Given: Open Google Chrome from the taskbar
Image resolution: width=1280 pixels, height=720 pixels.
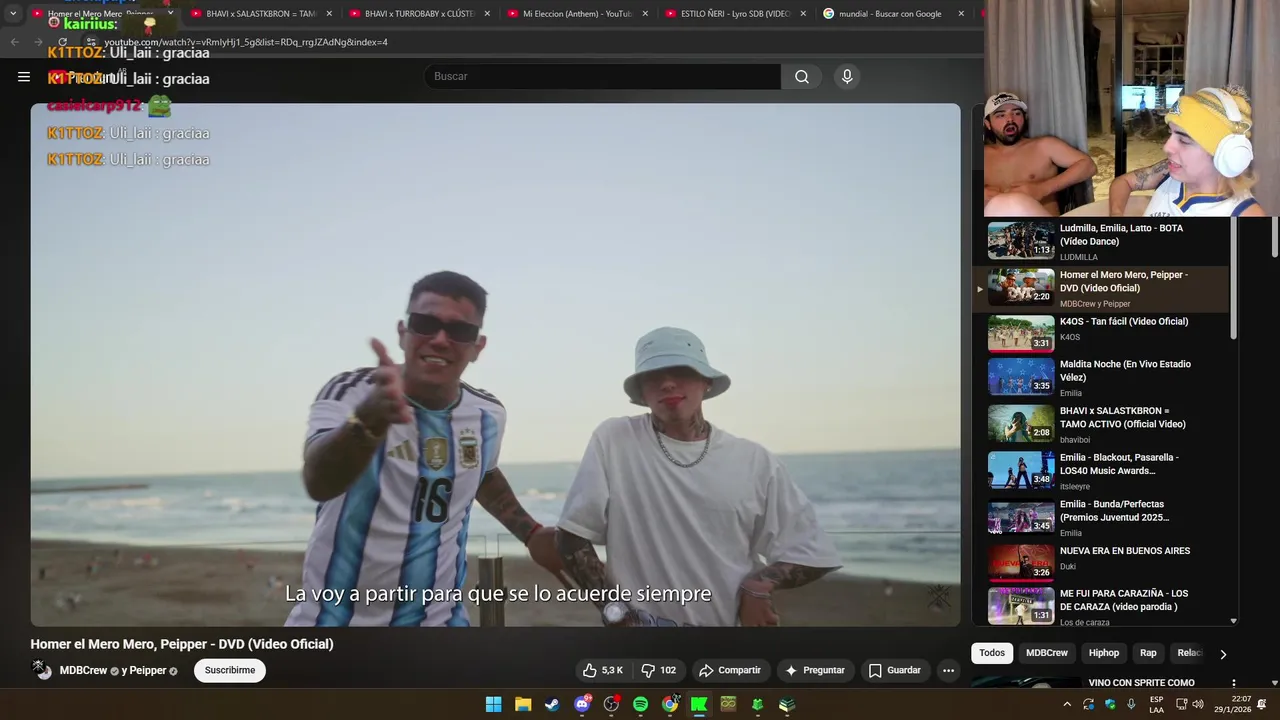Looking at the screenshot, I should pos(670,704).
